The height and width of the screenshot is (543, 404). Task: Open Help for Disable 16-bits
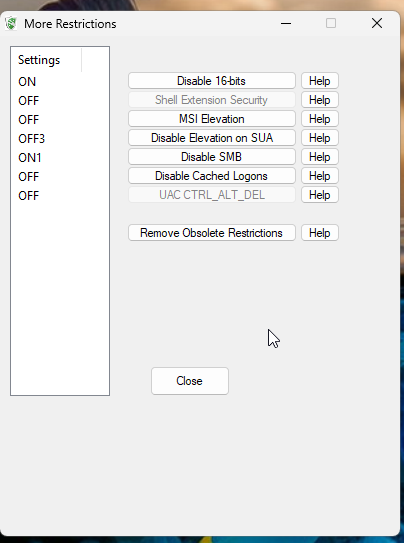pyautogui.click(x=320, y=81)
